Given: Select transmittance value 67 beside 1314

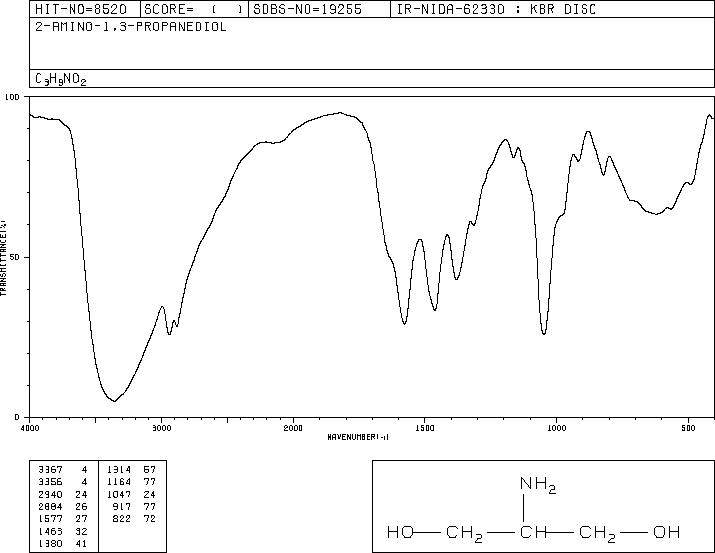Looking at the screenshot, I should [x=150, y=469].
